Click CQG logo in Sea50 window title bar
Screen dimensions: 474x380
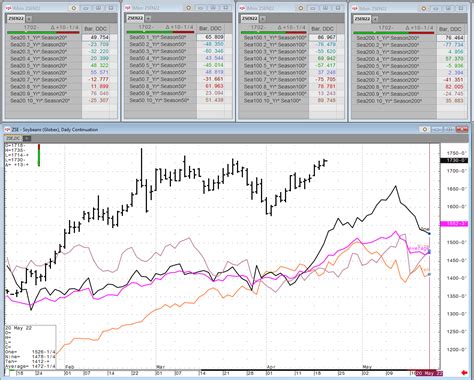[127, 8]
